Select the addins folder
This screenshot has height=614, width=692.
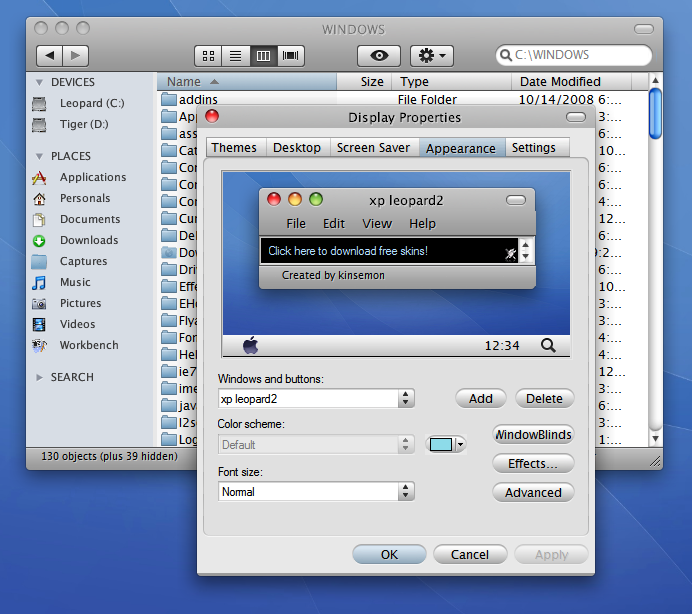point(190,99)
